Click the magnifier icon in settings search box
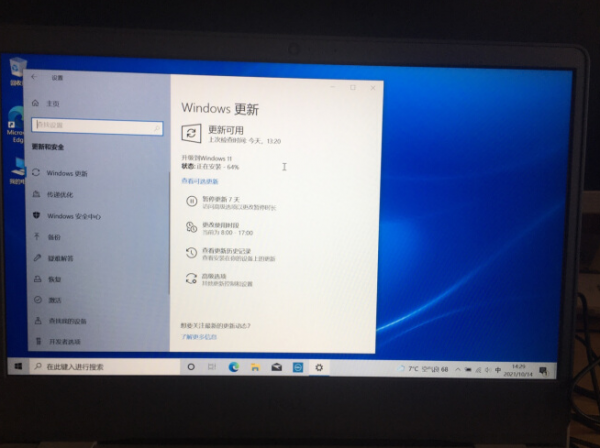The height and width of the screenshot is (448, 600). [157, 128]
